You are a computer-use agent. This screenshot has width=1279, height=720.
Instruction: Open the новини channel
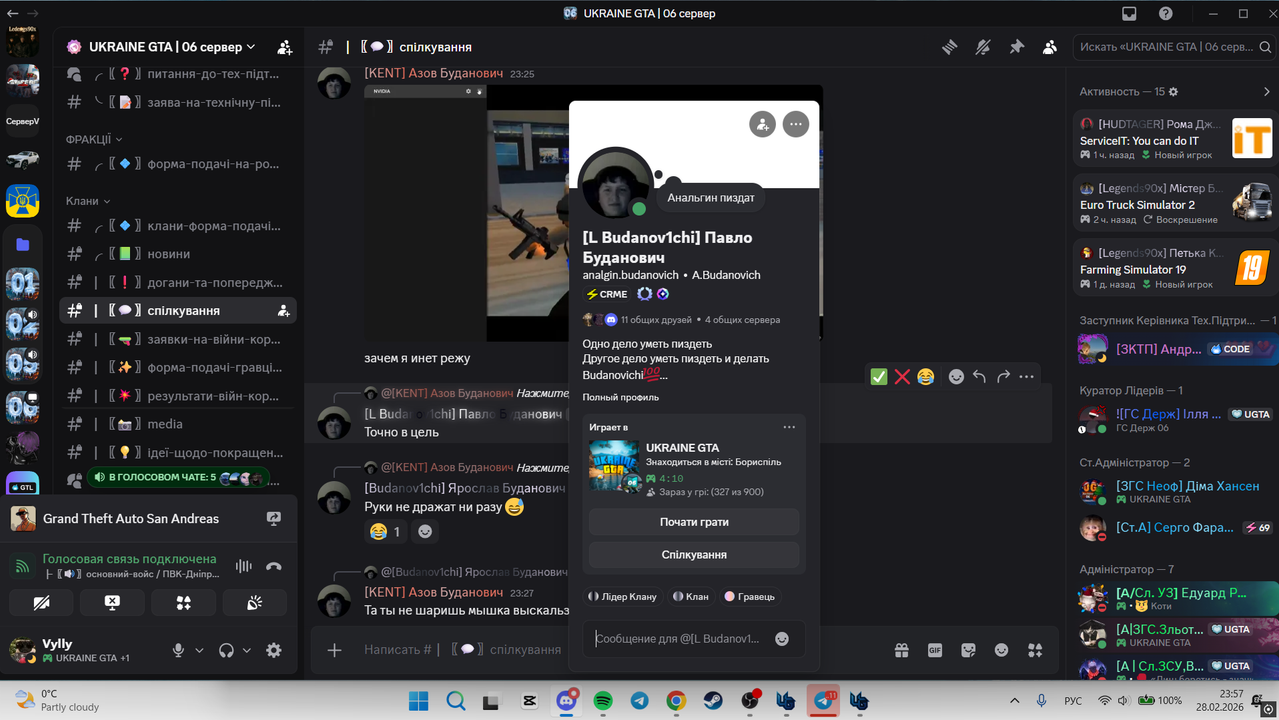178,254
